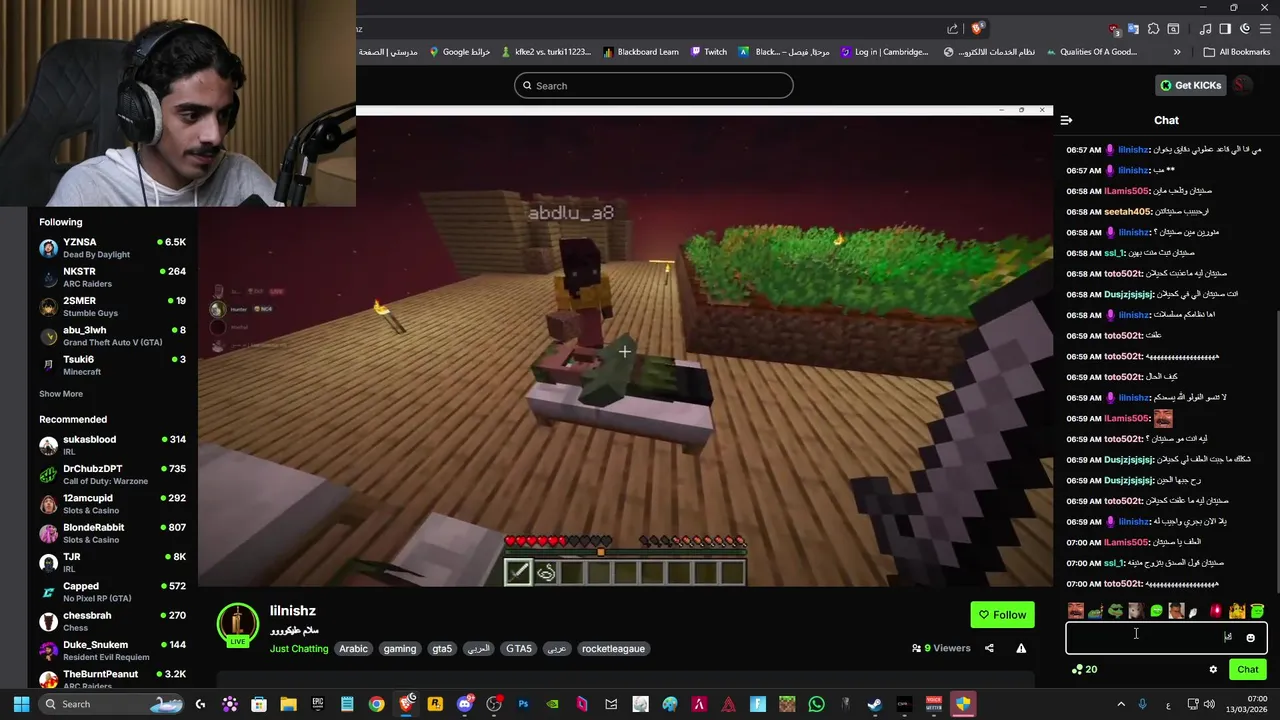The image size is (1280, 720).
Task: Click the share icon below the stream
Action: (x=989, y=648)
